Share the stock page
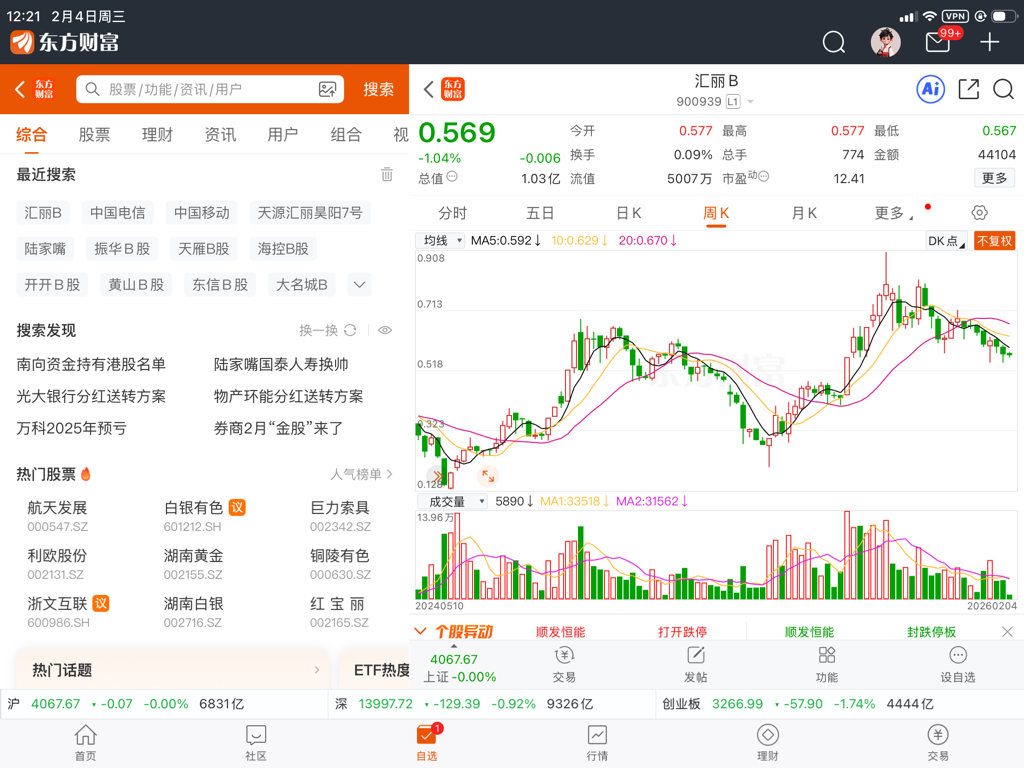The height and width of the screenshot is (768, 1024). (x=968, y=89)
